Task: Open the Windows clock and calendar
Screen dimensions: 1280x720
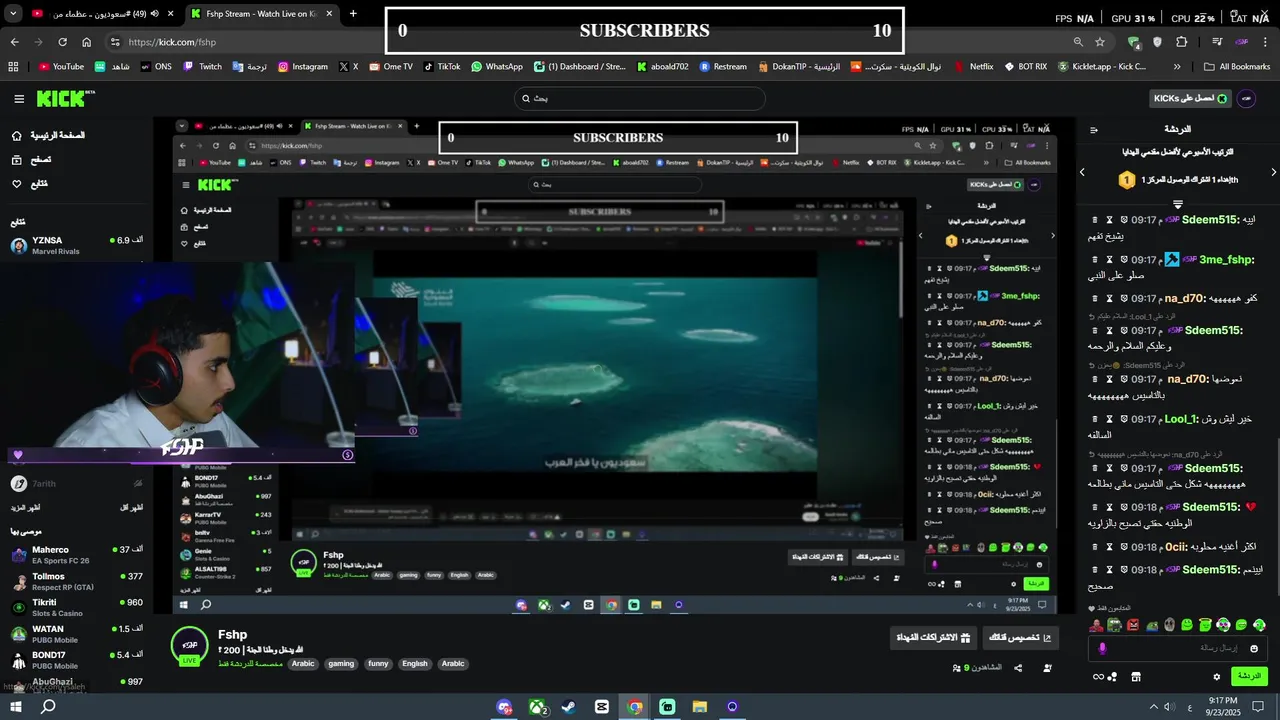Action: click(x=1224, y=707)
